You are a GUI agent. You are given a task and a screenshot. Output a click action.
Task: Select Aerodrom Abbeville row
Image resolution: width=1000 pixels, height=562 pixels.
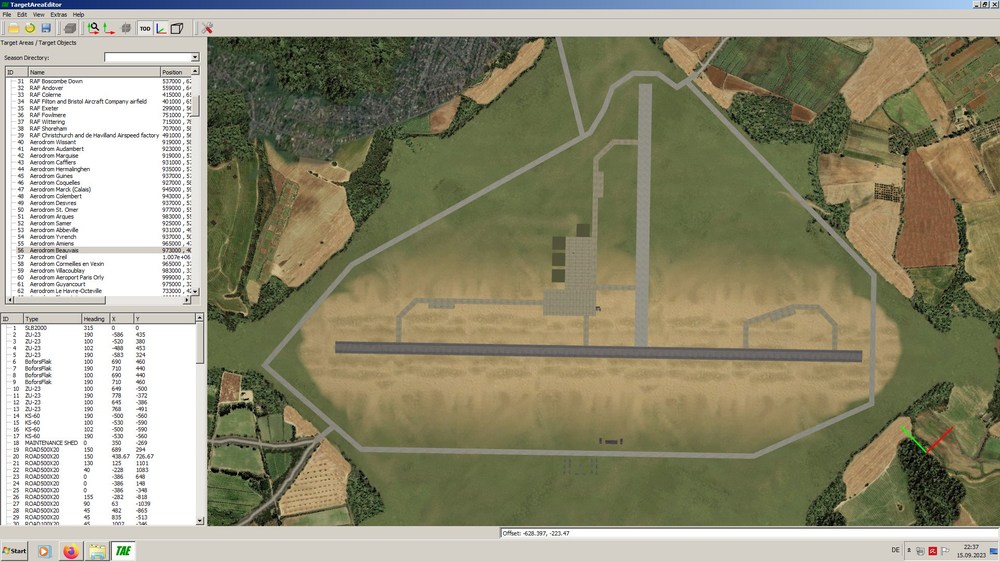pos(54,230)
